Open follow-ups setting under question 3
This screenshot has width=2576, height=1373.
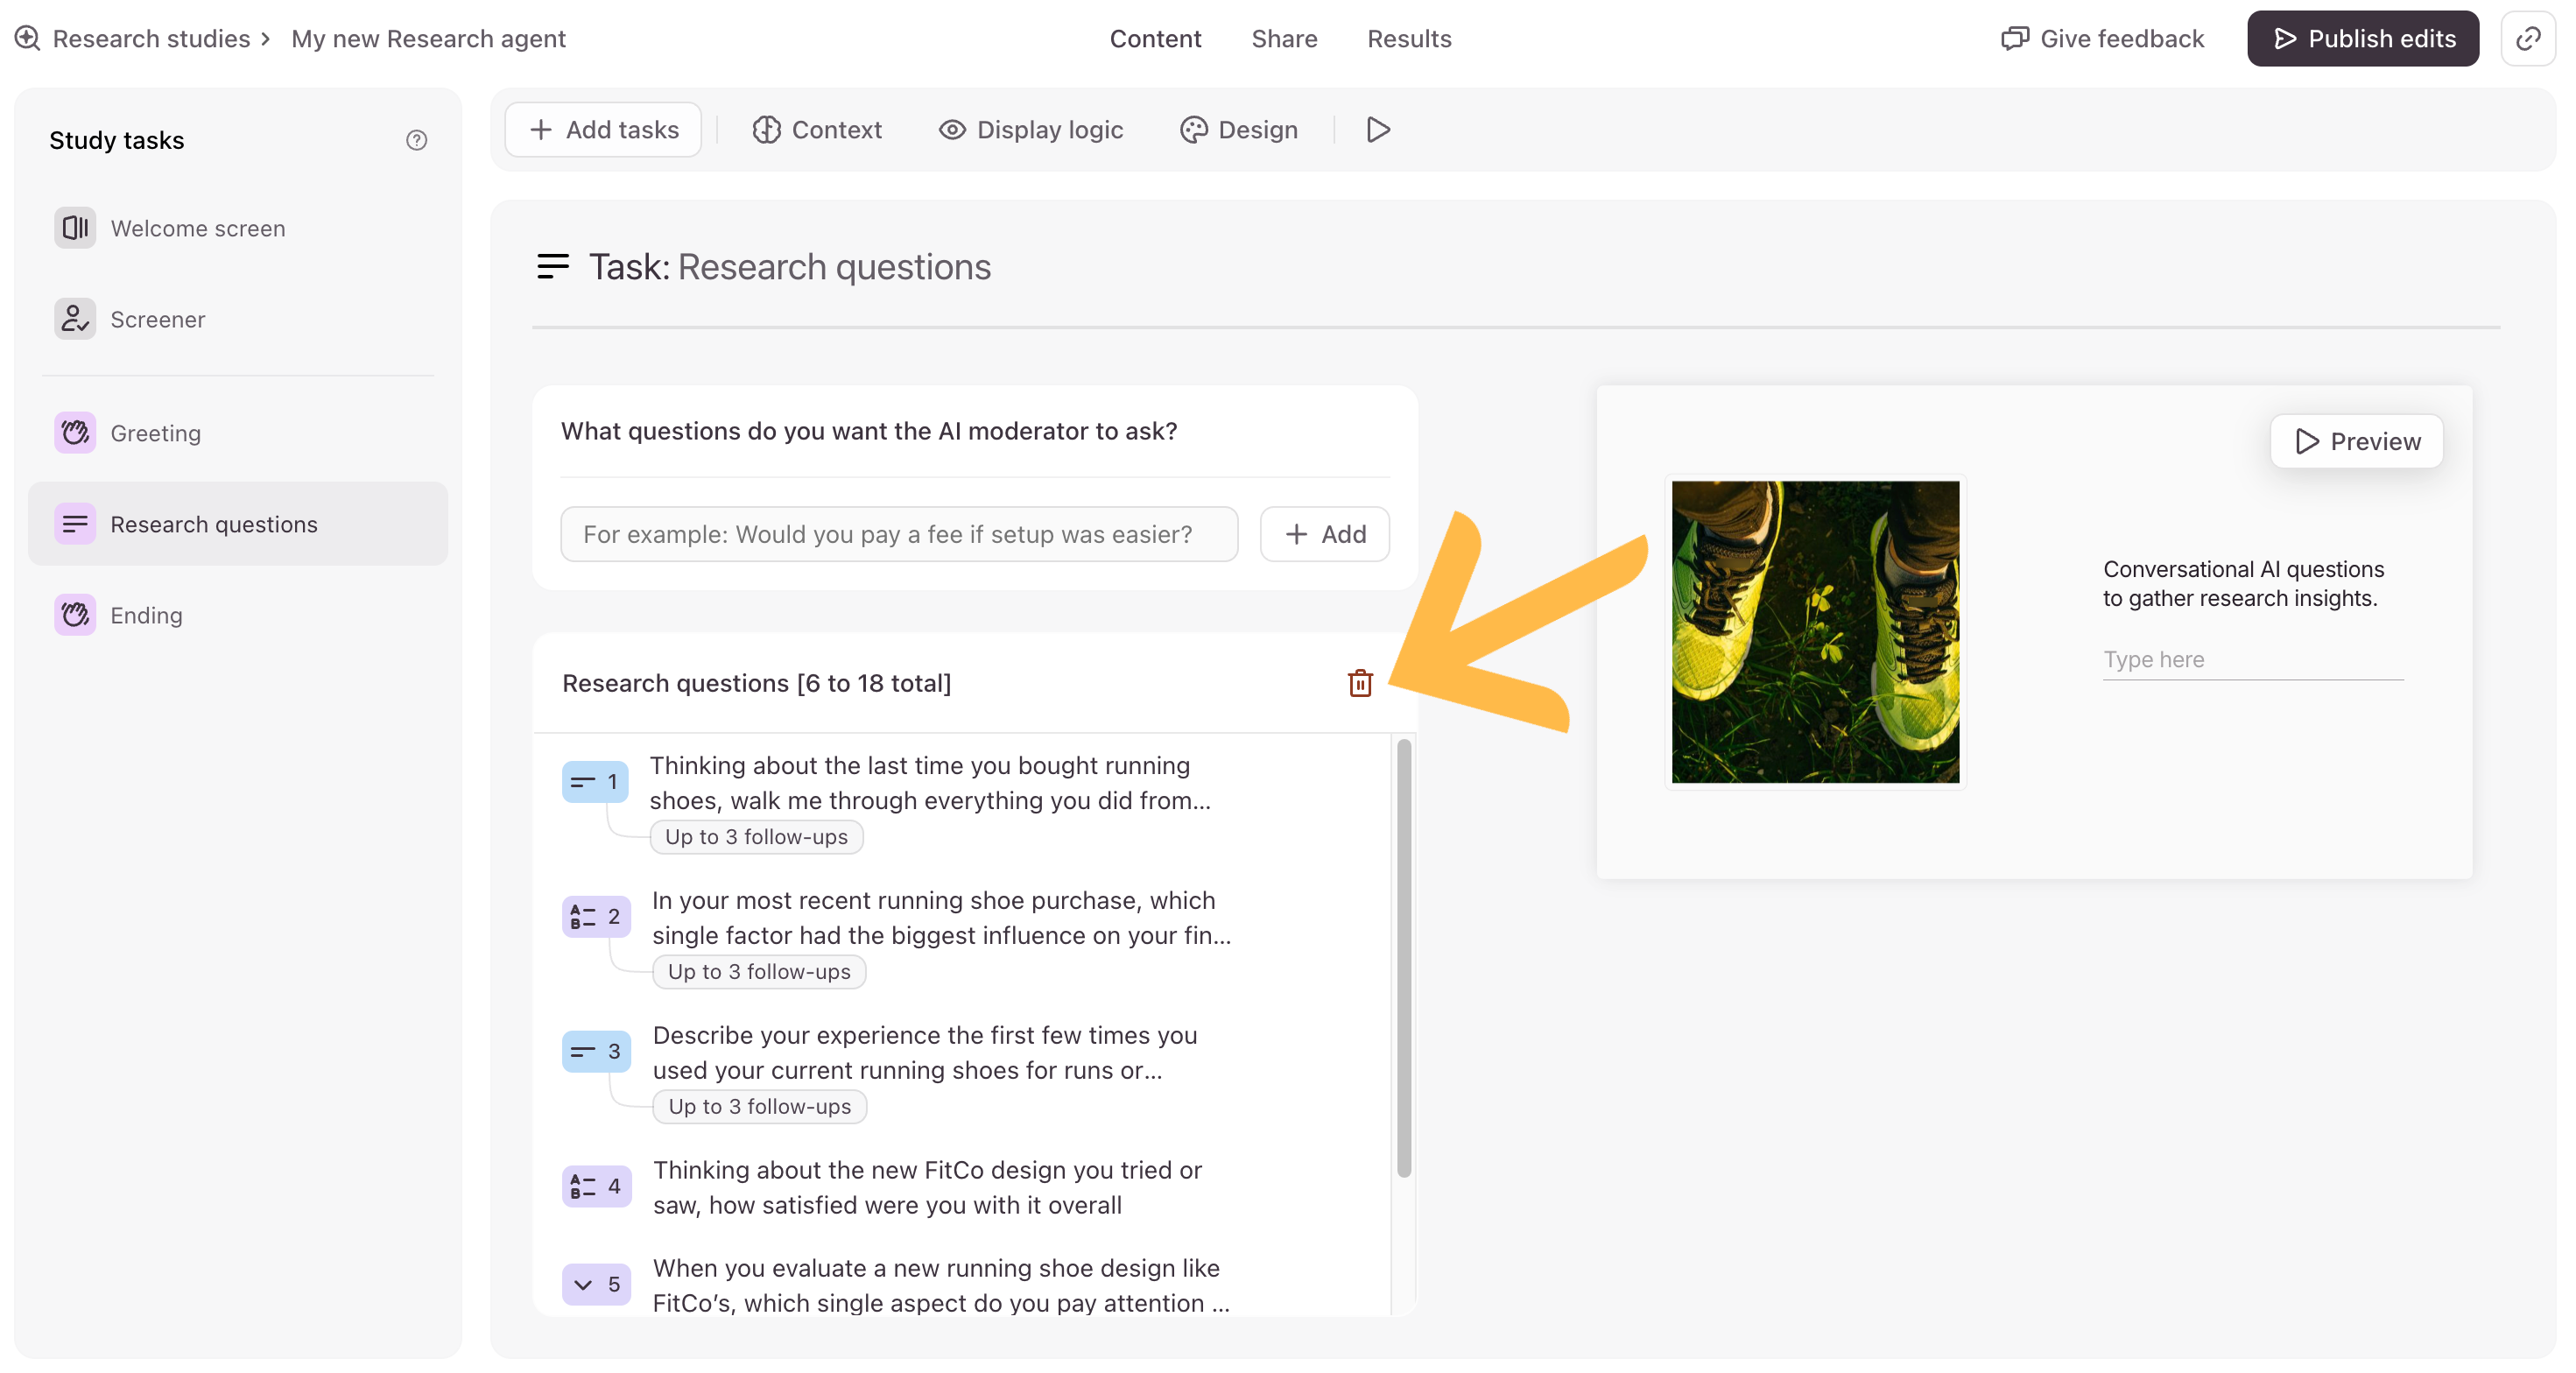point(760,1107)
